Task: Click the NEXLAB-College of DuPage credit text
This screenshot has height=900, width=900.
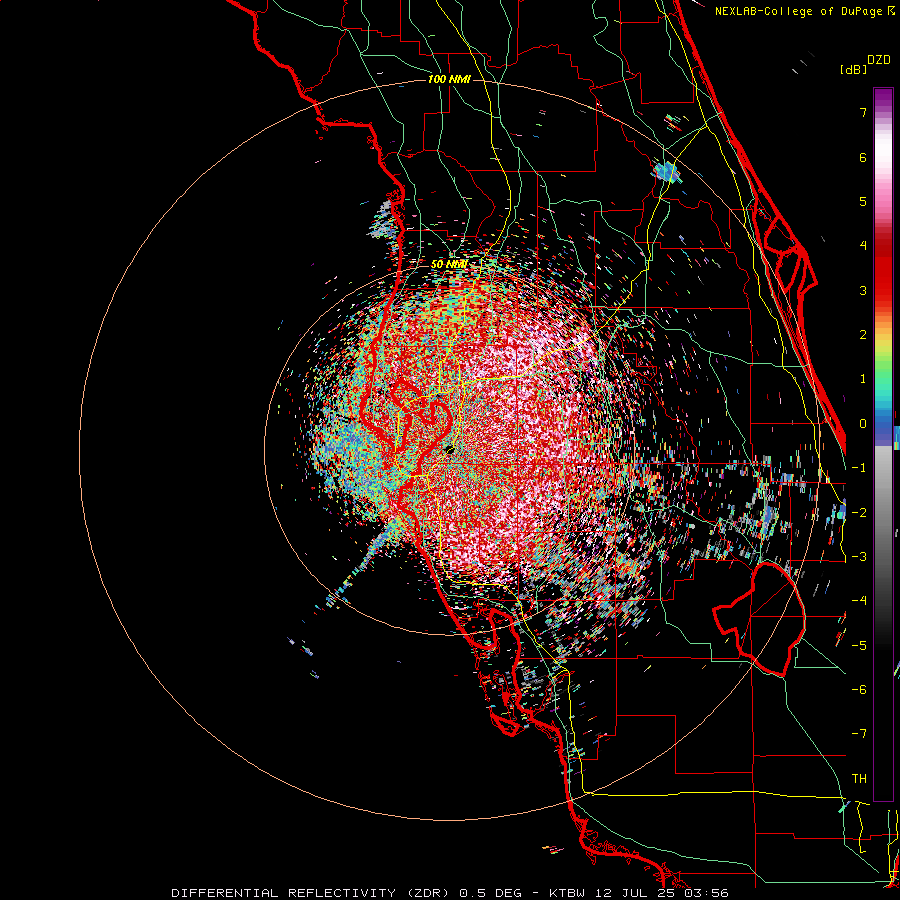Action: coord(804,11)
